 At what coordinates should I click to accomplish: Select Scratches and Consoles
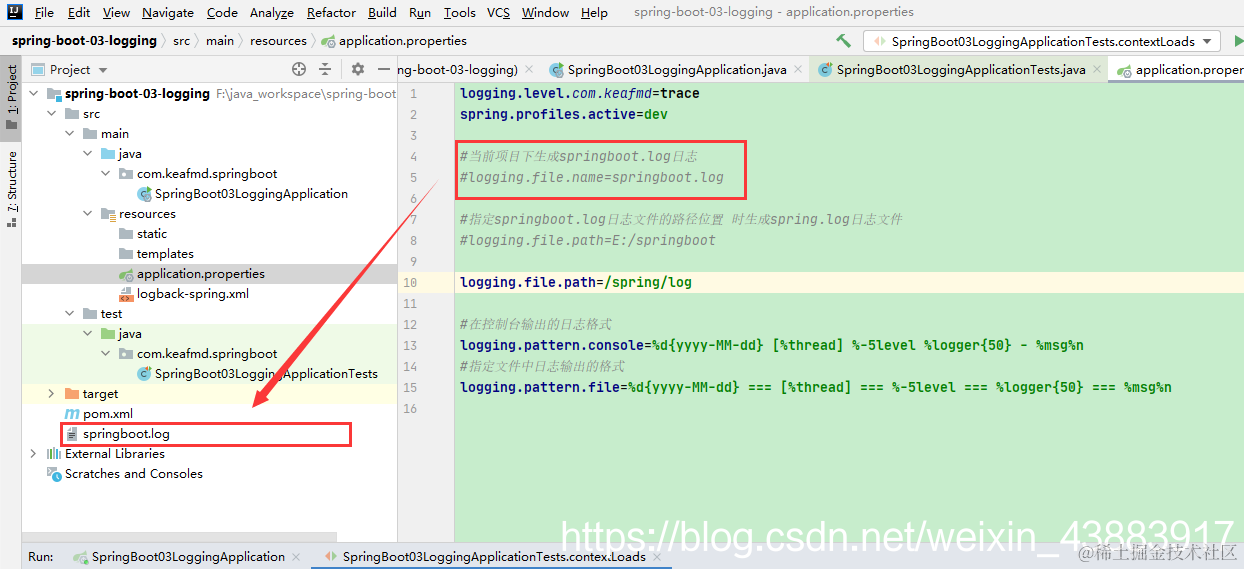pyautogui.click(x=133, y=474)
